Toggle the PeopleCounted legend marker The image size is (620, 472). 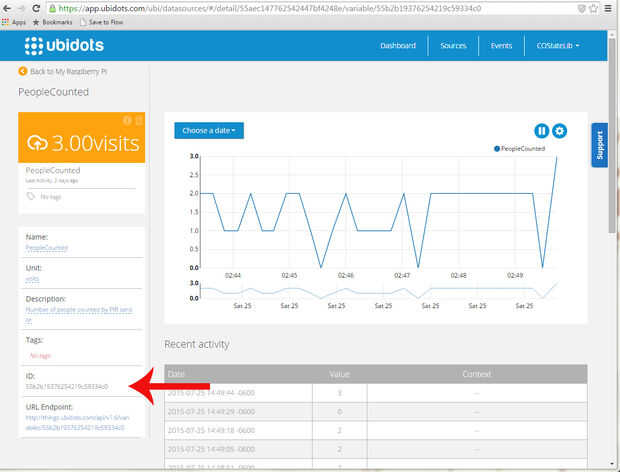pyautogui.click(x=497, y=149)
